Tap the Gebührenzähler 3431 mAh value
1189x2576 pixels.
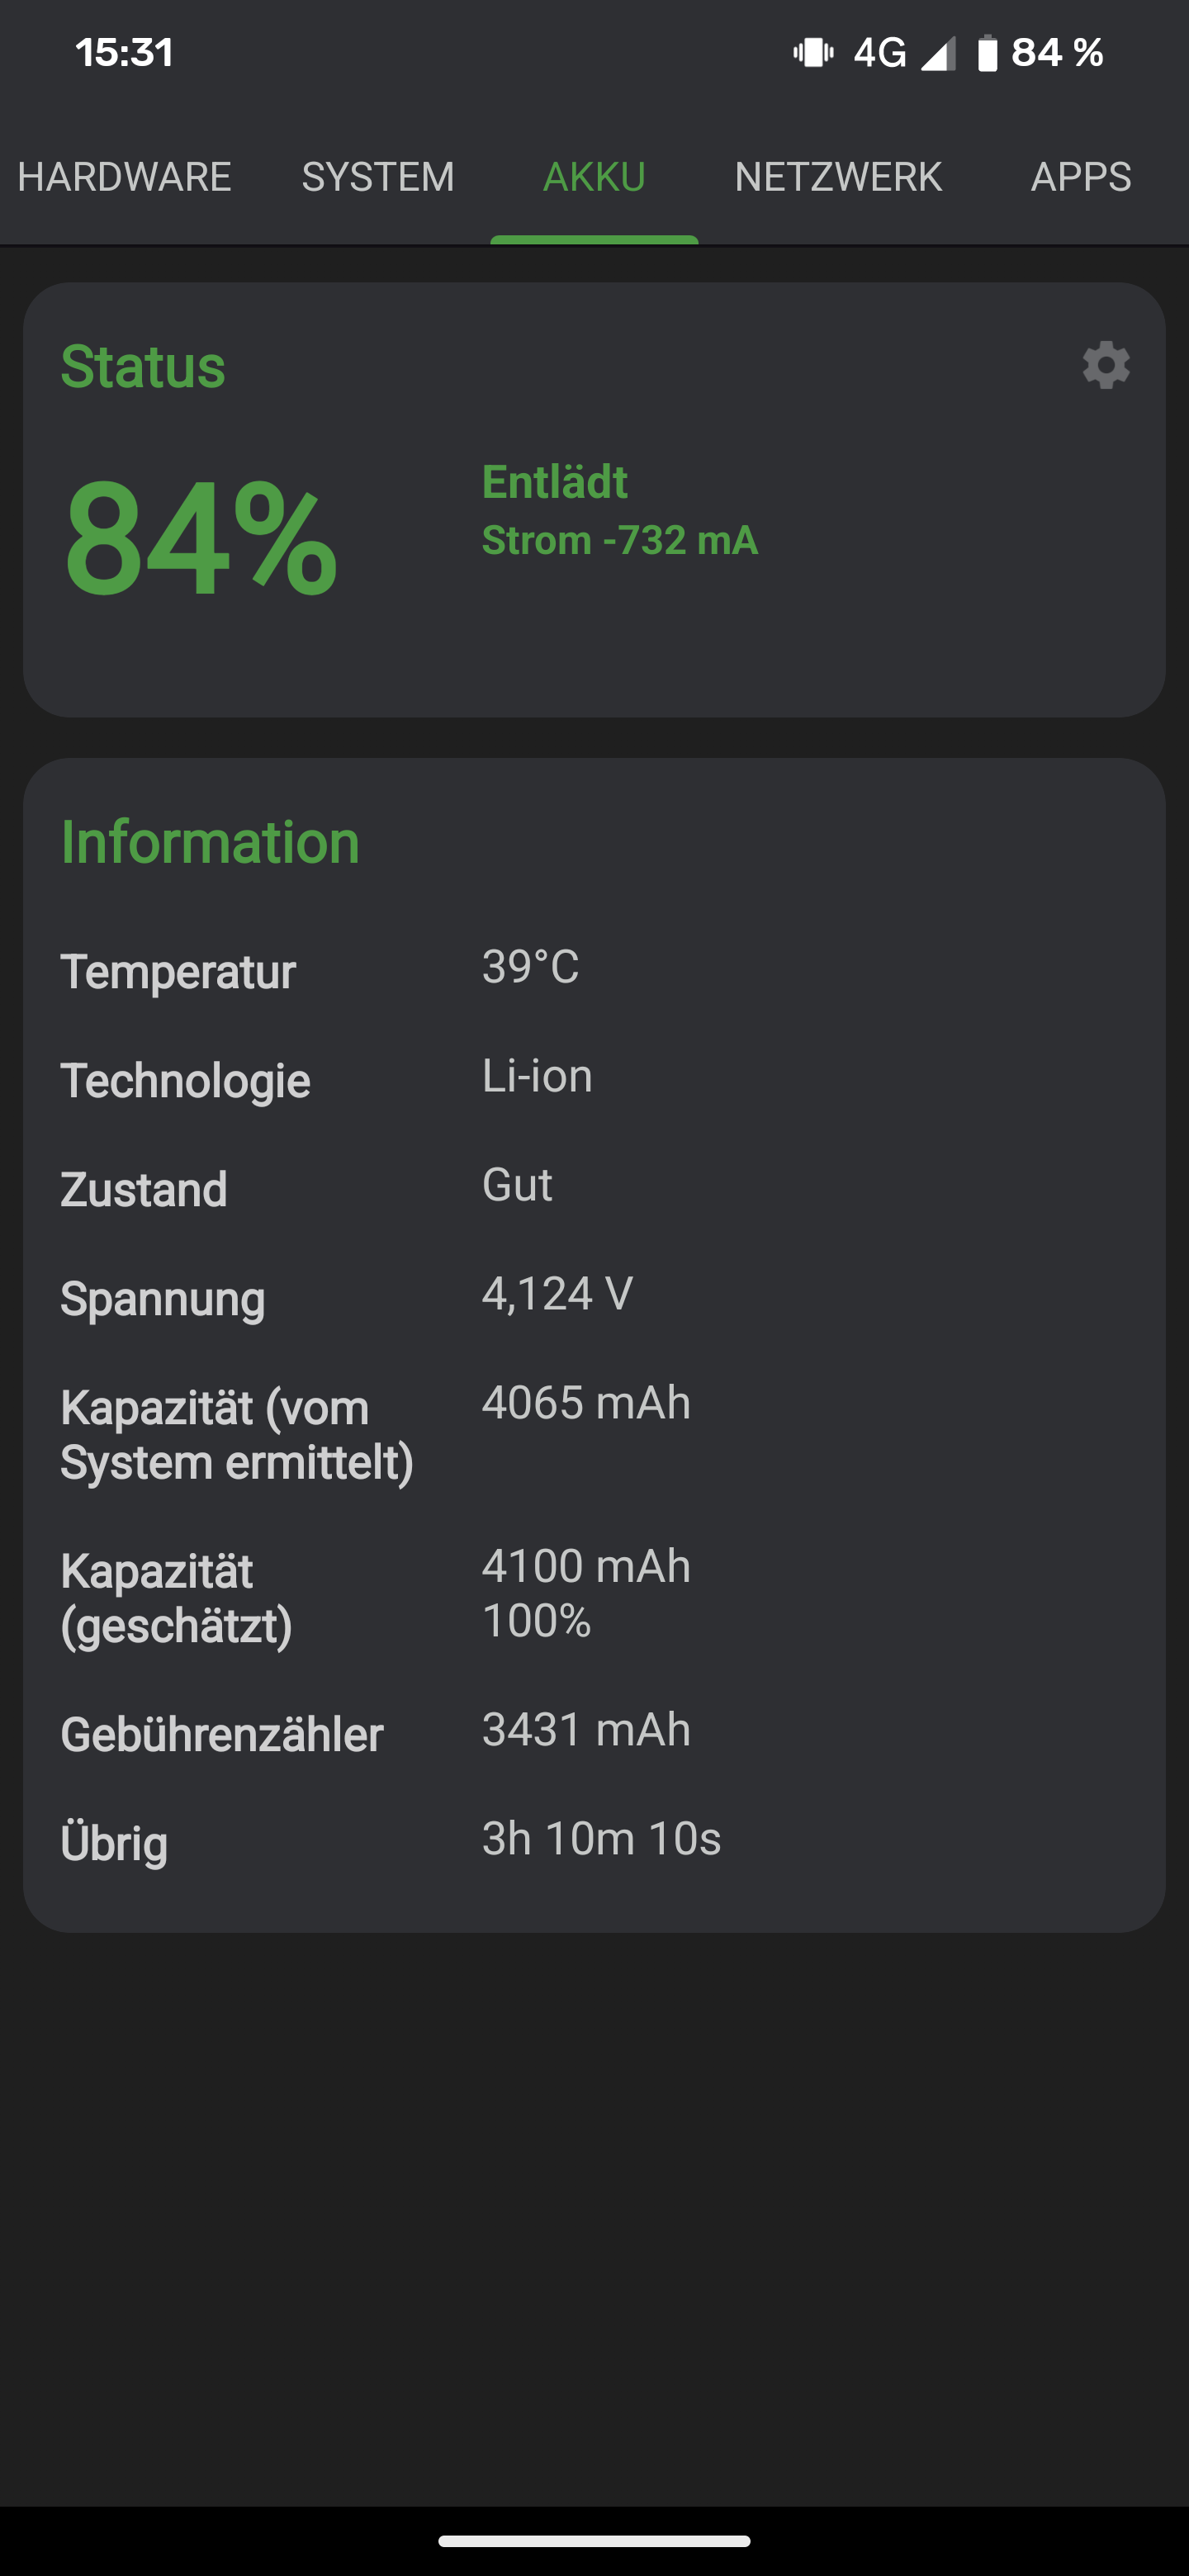(x=586, y=1730)
